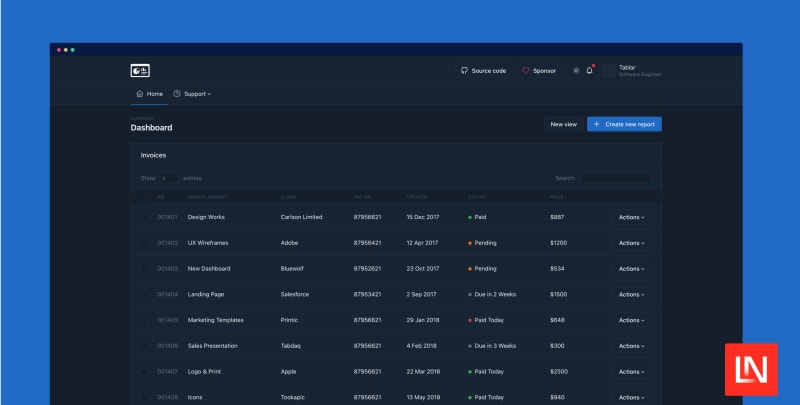Focus the invoices Search field

tap(615, 178)
